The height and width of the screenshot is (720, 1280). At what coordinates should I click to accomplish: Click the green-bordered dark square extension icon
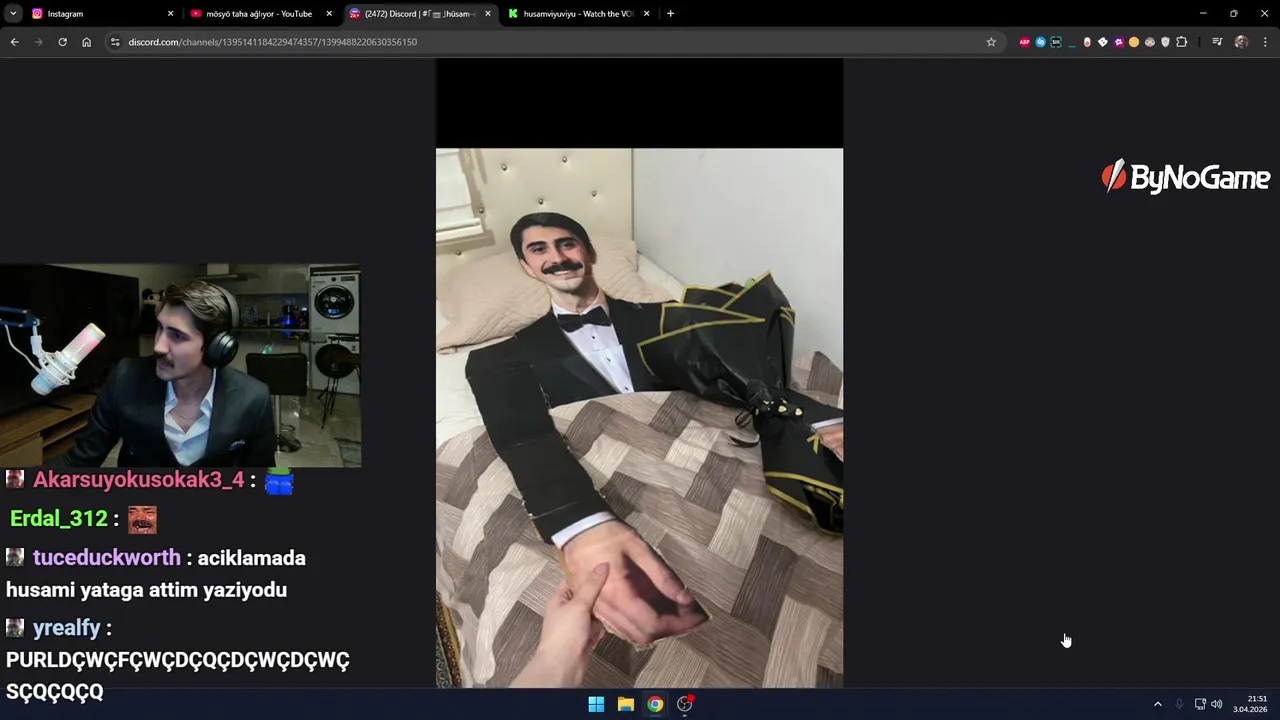coord(1056,42)
